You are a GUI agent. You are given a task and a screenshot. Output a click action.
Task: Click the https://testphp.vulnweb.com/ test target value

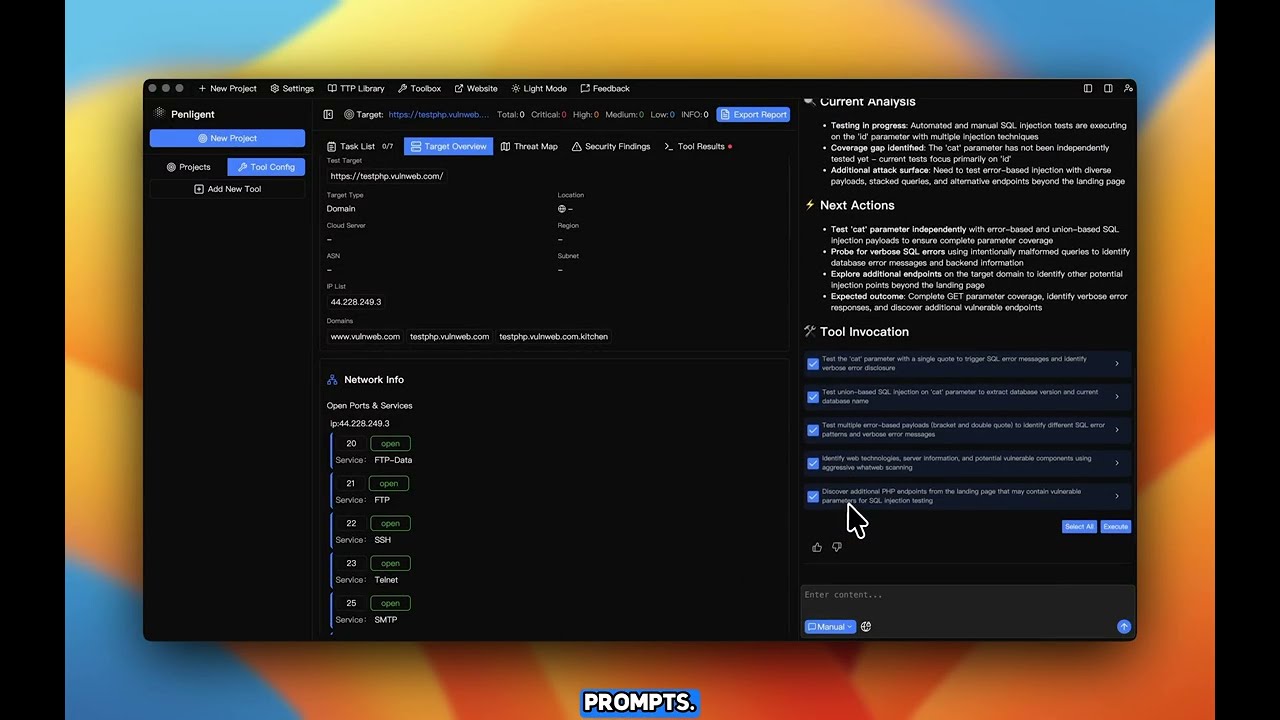coord(387,176)
